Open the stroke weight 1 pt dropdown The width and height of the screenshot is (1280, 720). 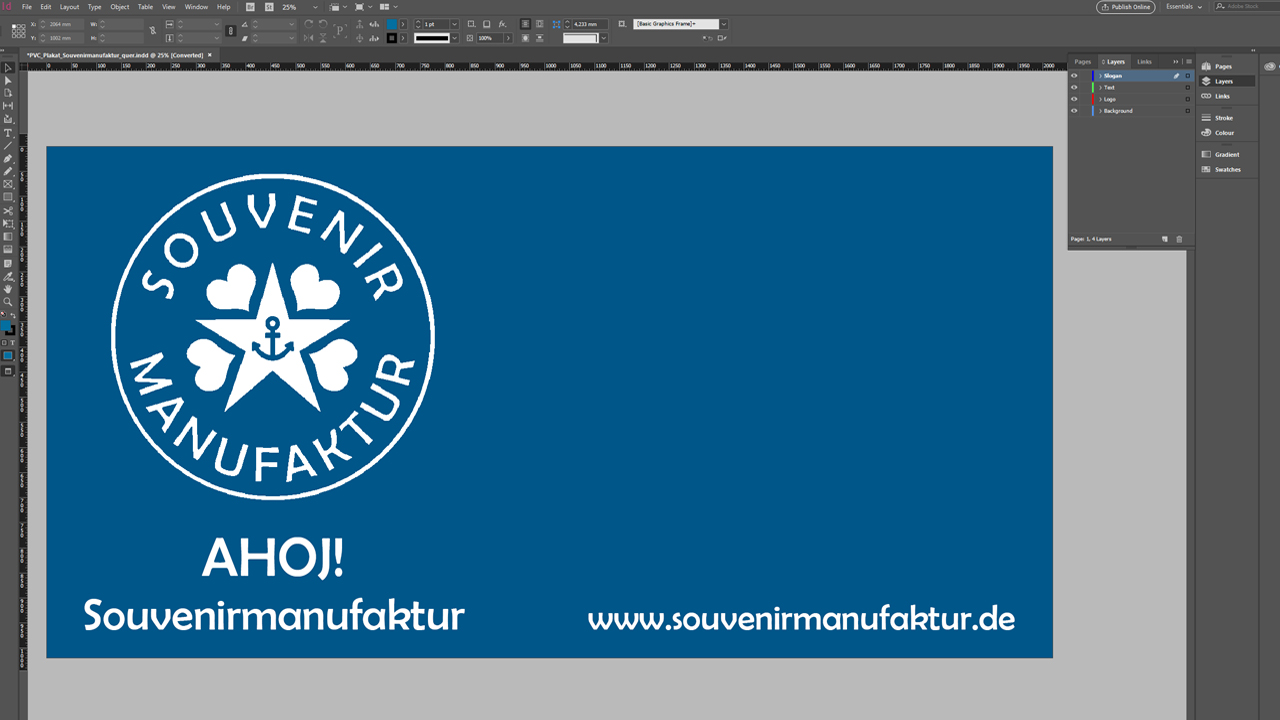click(x=455, y=24)
